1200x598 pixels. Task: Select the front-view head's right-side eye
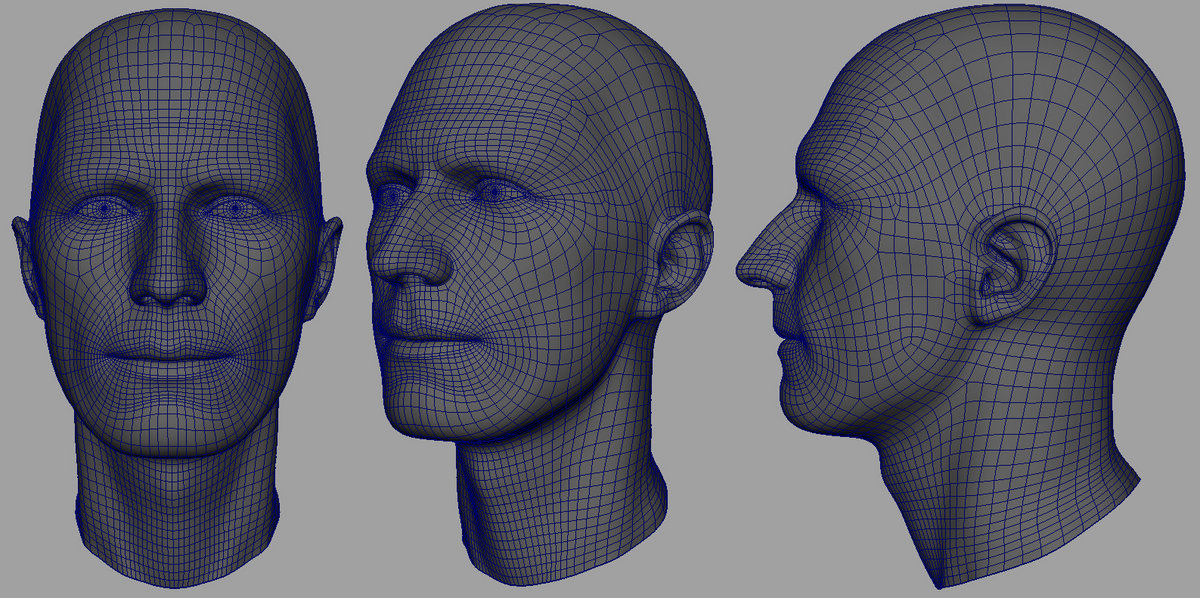237,210
